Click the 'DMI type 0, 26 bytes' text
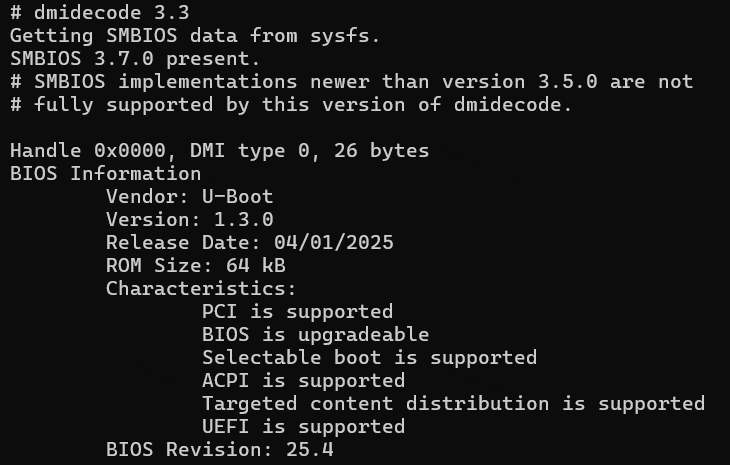 [309, 151]
